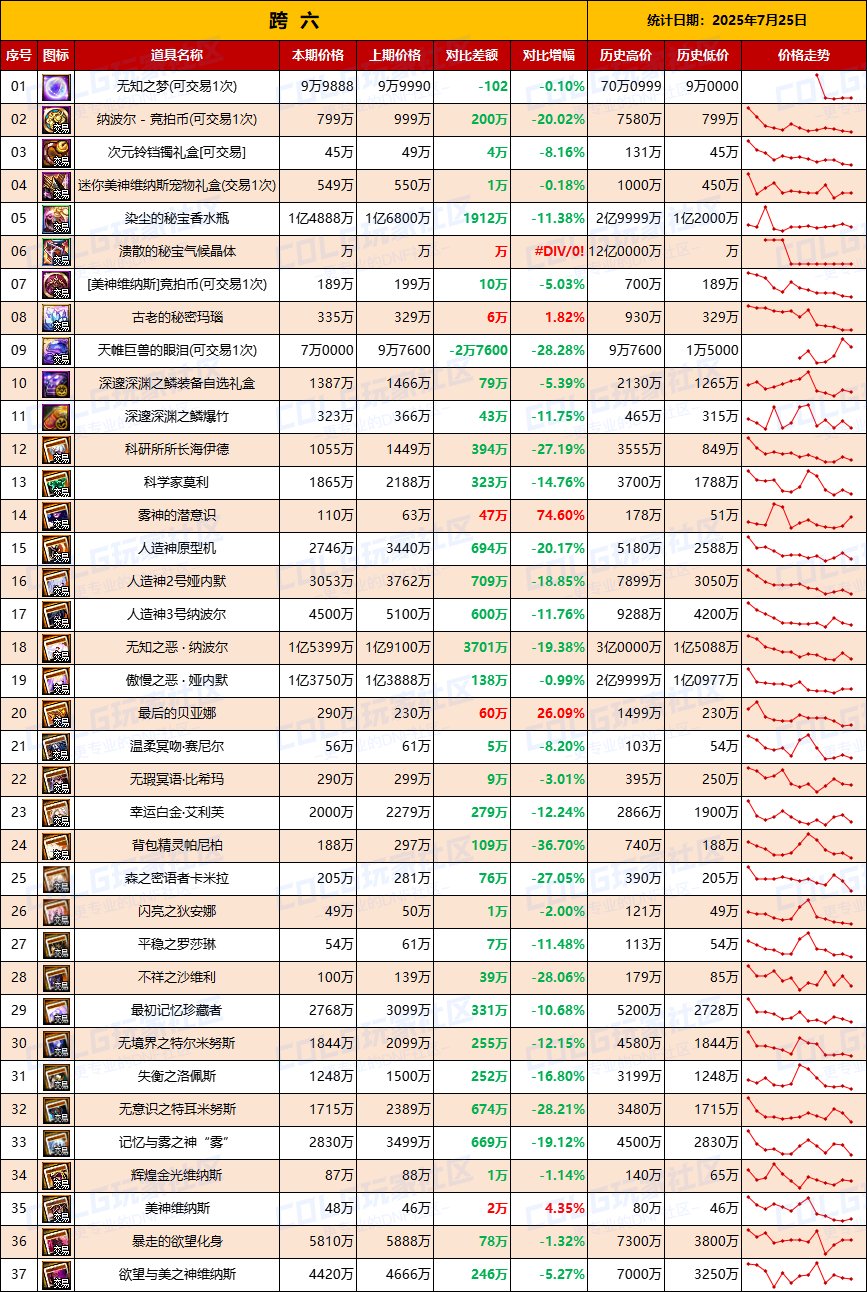
Task: Select the 闪亮之狄安娜 item name
Action: point(176,912)
